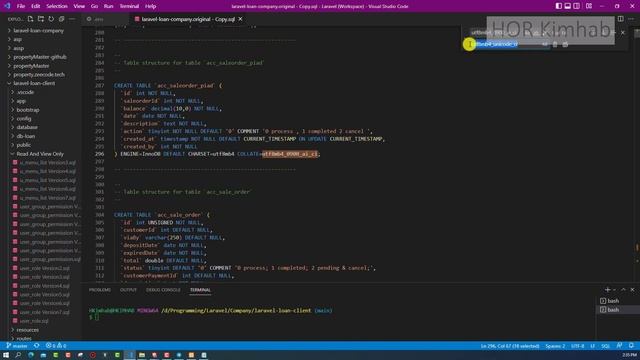Open the Go menu
The image size is (640, 360).
(x=94, y=6)
